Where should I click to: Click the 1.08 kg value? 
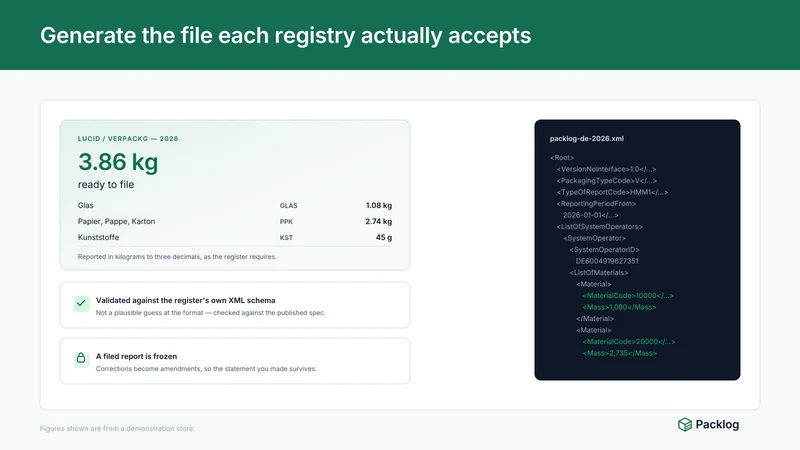point(379,205)
